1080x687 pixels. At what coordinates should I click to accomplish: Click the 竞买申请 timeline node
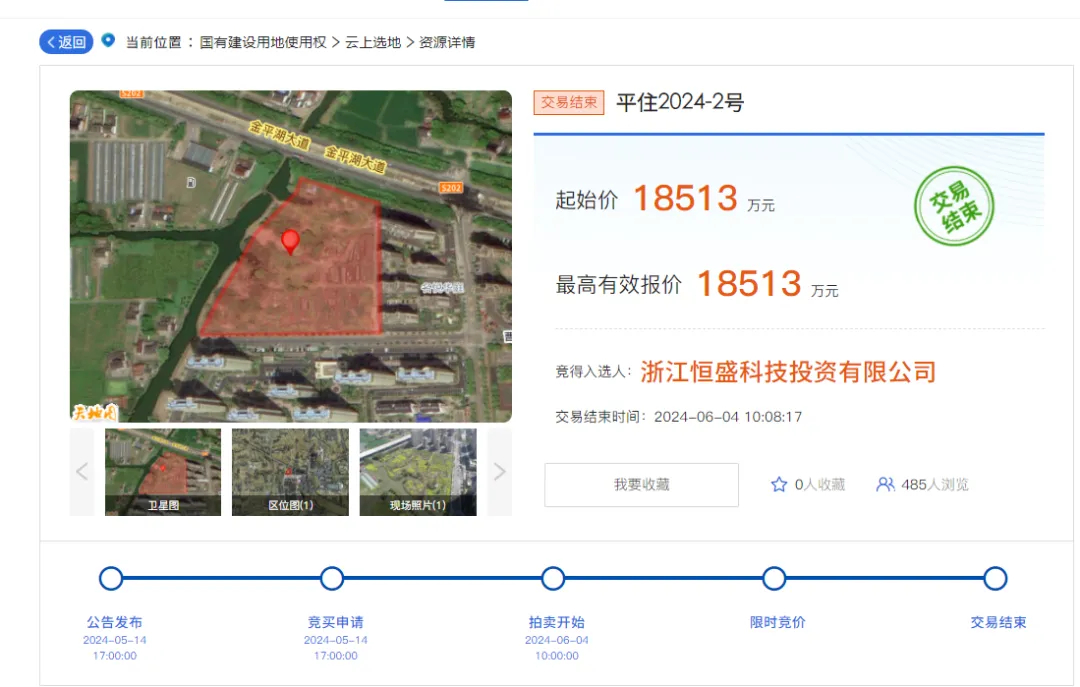(332, 578)
